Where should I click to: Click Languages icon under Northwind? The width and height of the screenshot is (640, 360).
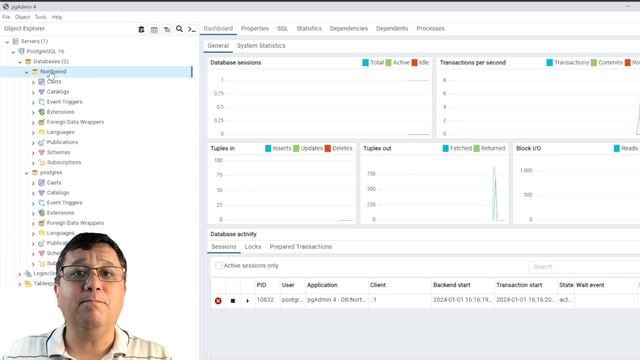click(x=42, y=132)
